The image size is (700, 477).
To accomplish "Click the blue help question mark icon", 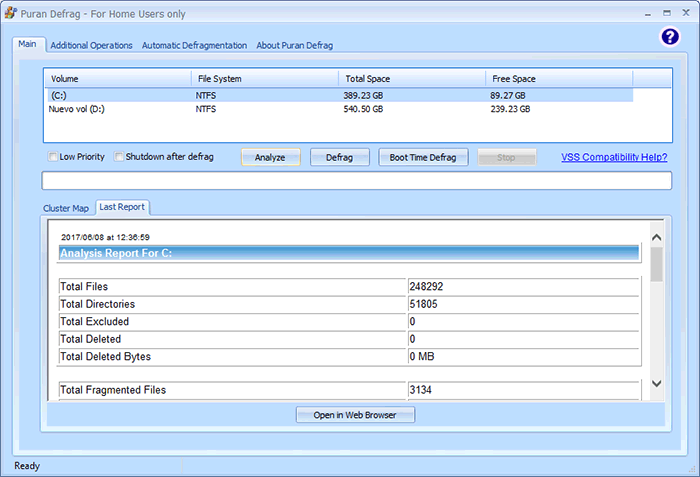I will point(670,37).
